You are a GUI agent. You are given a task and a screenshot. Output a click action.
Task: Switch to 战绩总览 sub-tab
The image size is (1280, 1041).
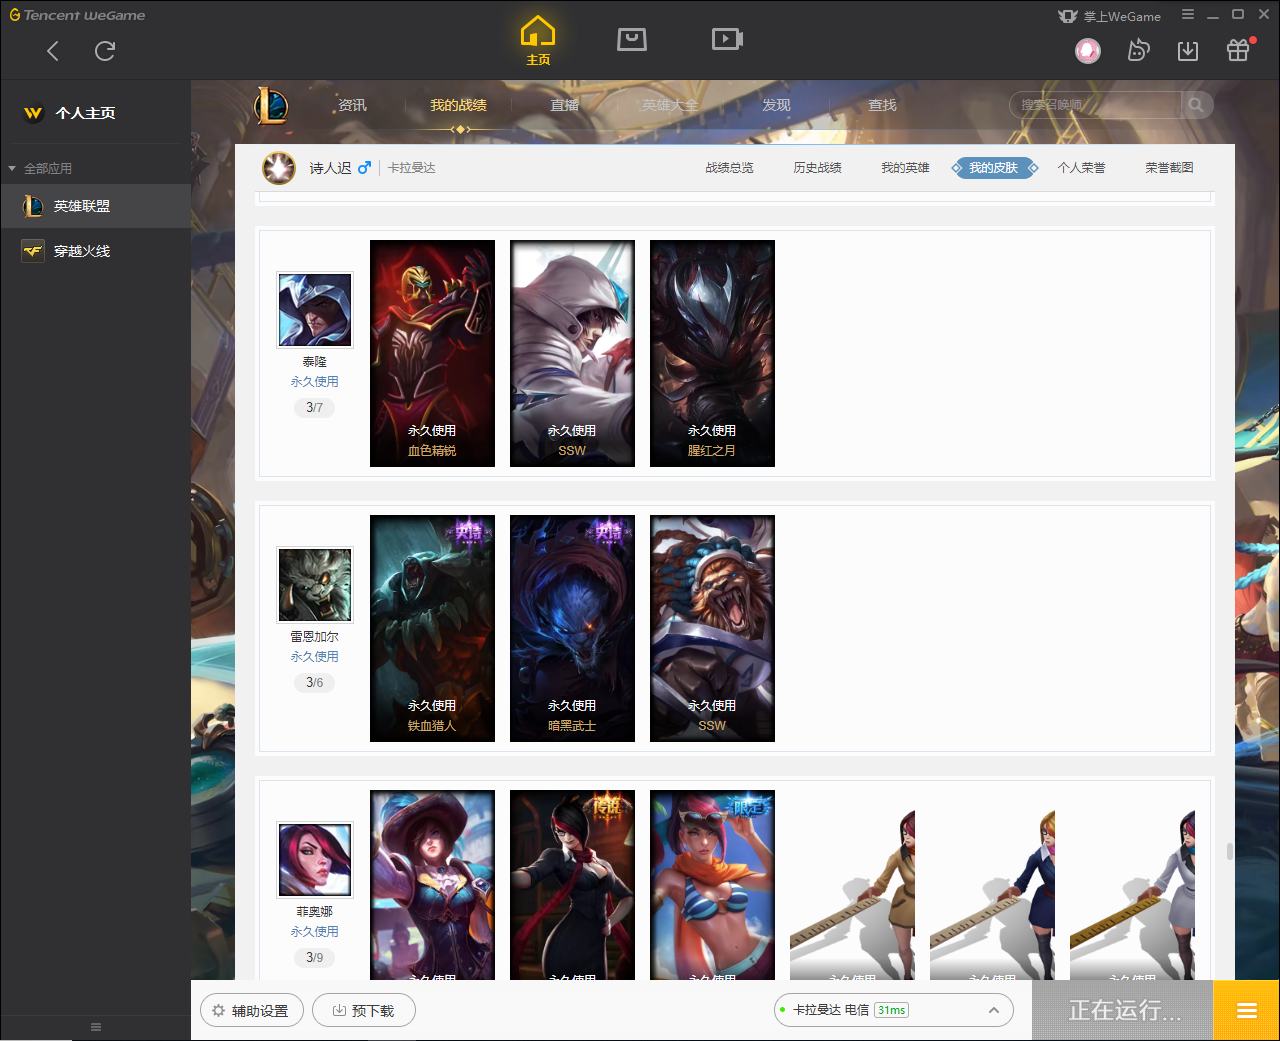coord(729,168)
